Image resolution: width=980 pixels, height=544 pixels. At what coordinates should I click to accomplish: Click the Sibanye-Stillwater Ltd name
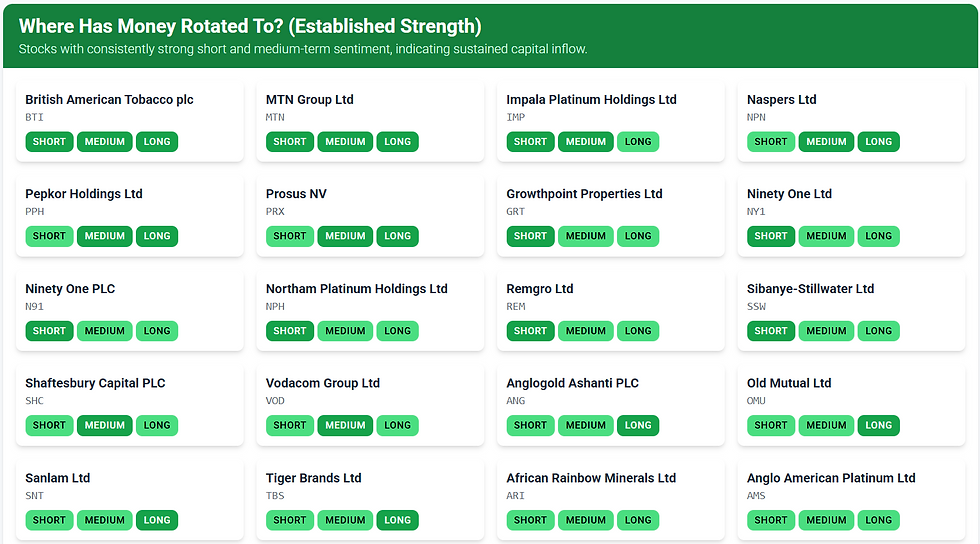click(811, 289)
